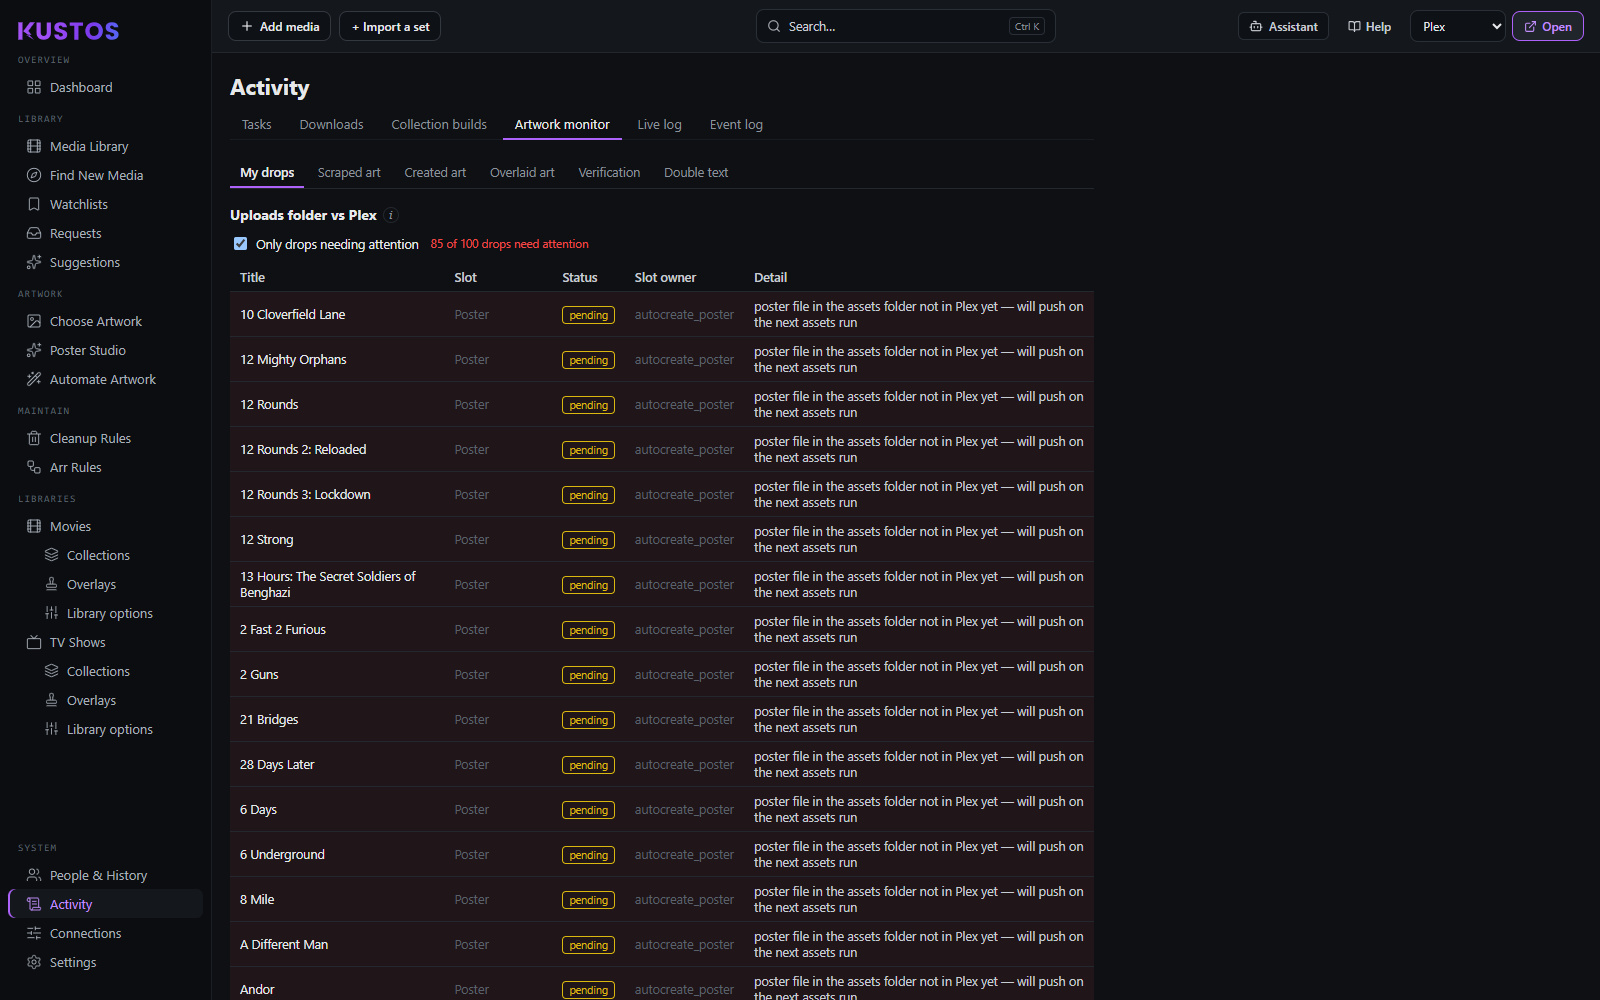Switch to the Tasks tab
Viewport: 1600px width, 1000px height.
[x=256, y=125]
